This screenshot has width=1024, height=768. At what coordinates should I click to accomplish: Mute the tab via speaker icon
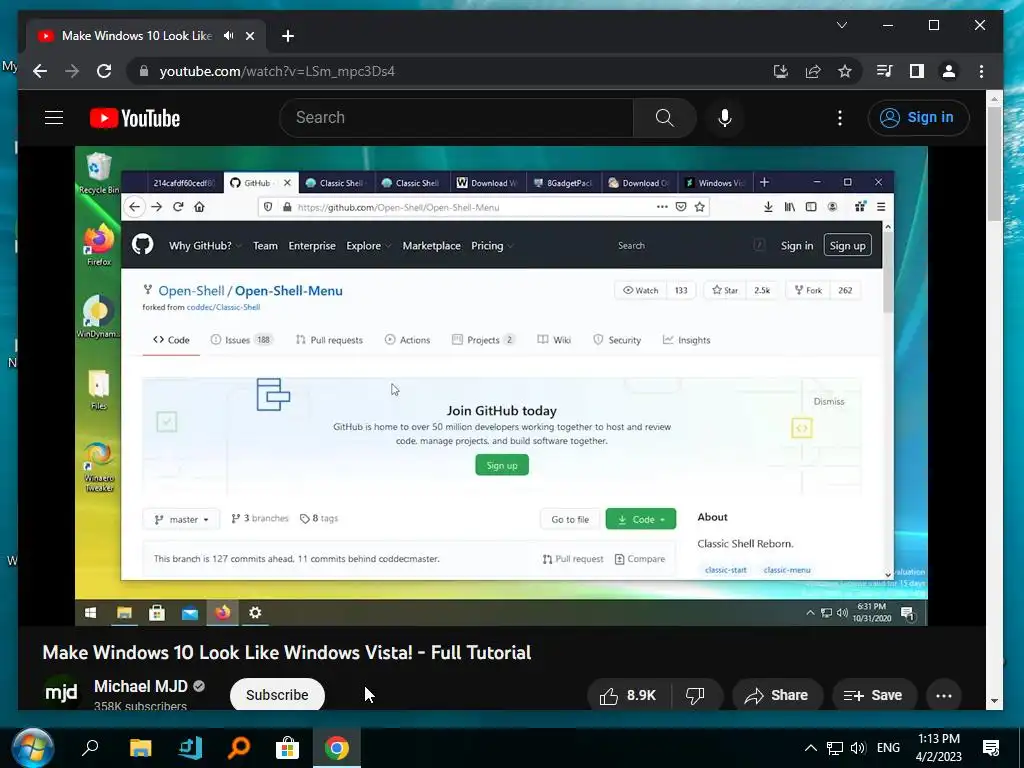(x=229, y=36)
